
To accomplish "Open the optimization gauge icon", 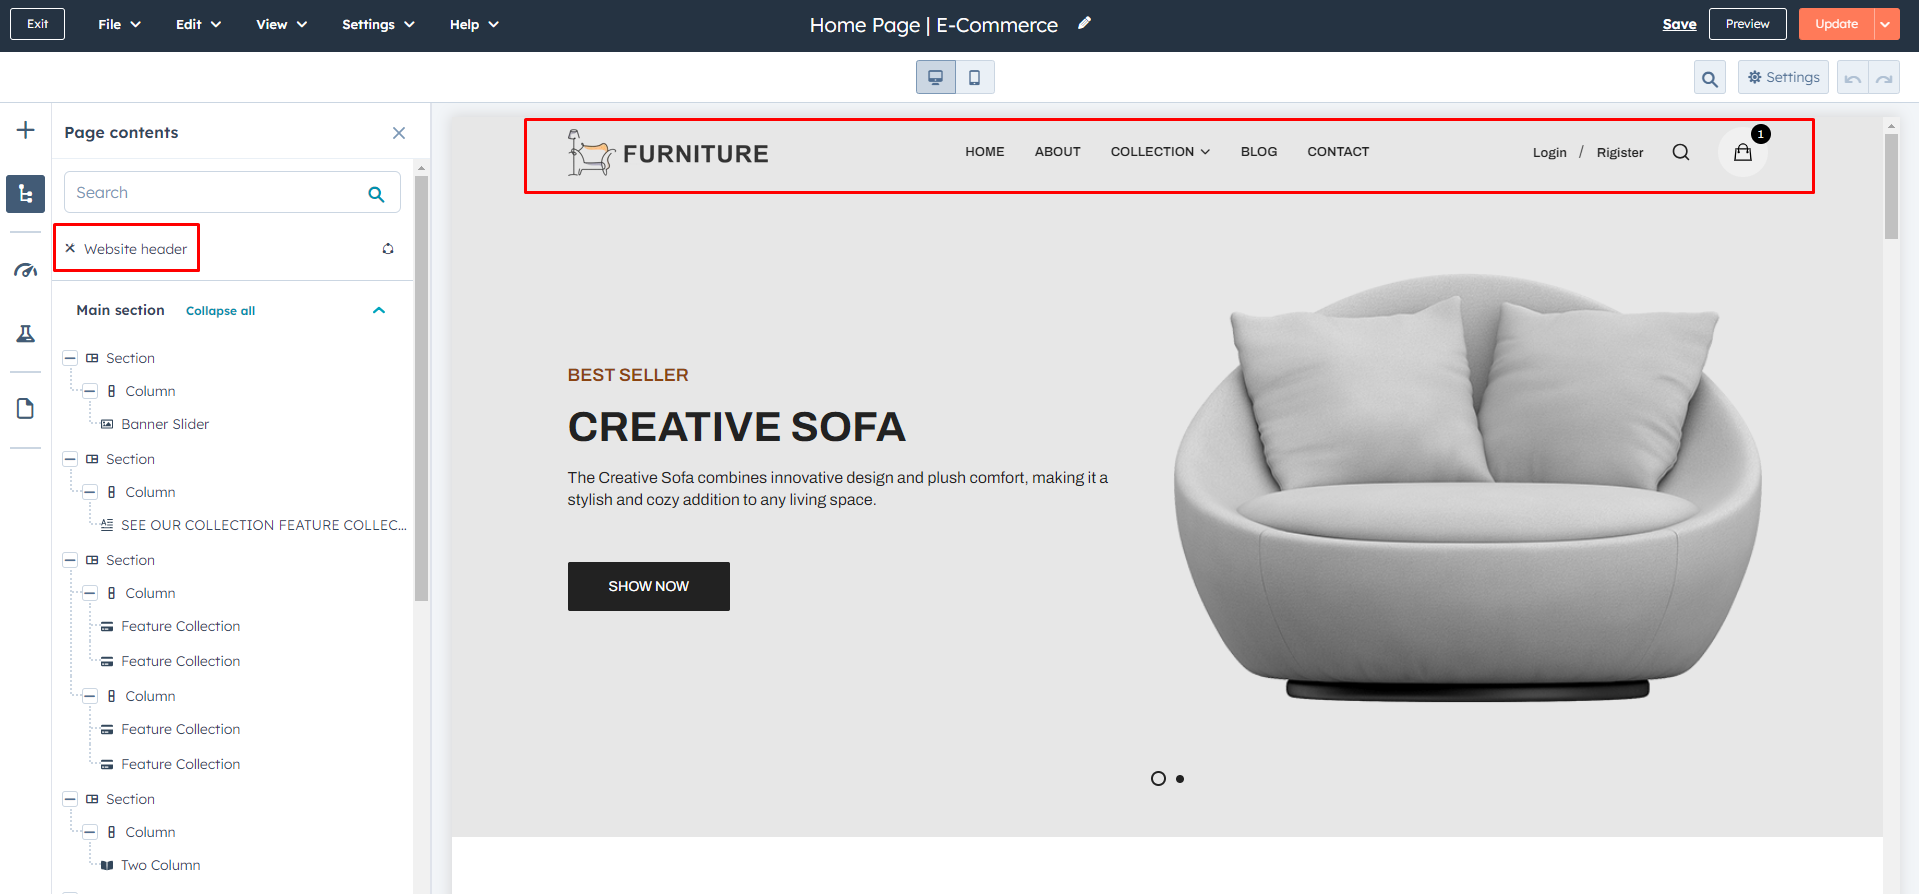I will tap(26, 270).
